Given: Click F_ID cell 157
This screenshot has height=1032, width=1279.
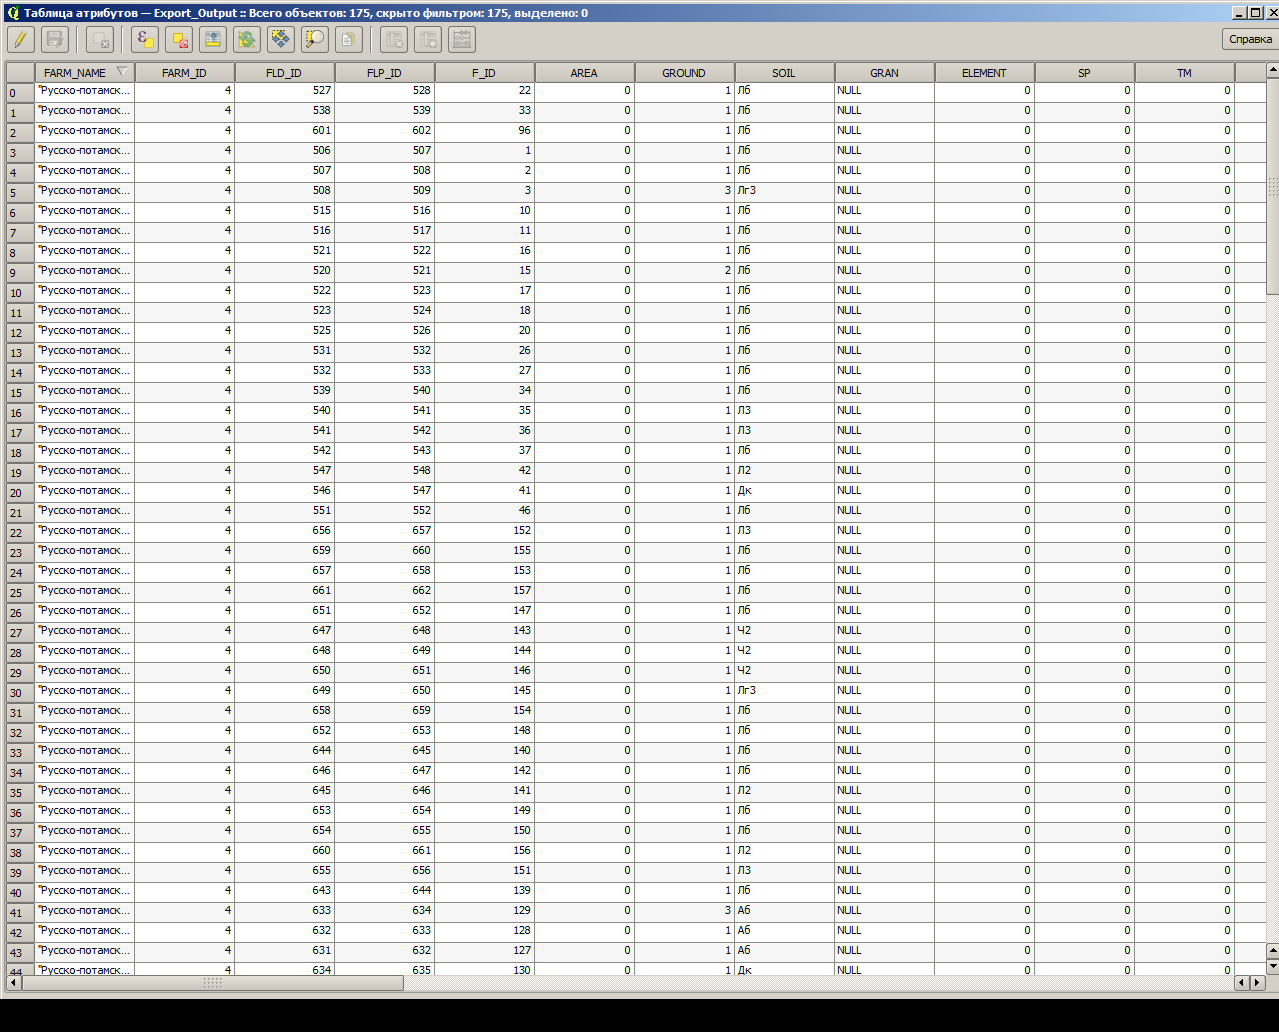Looking at the screenshot, I should (485, 591).
